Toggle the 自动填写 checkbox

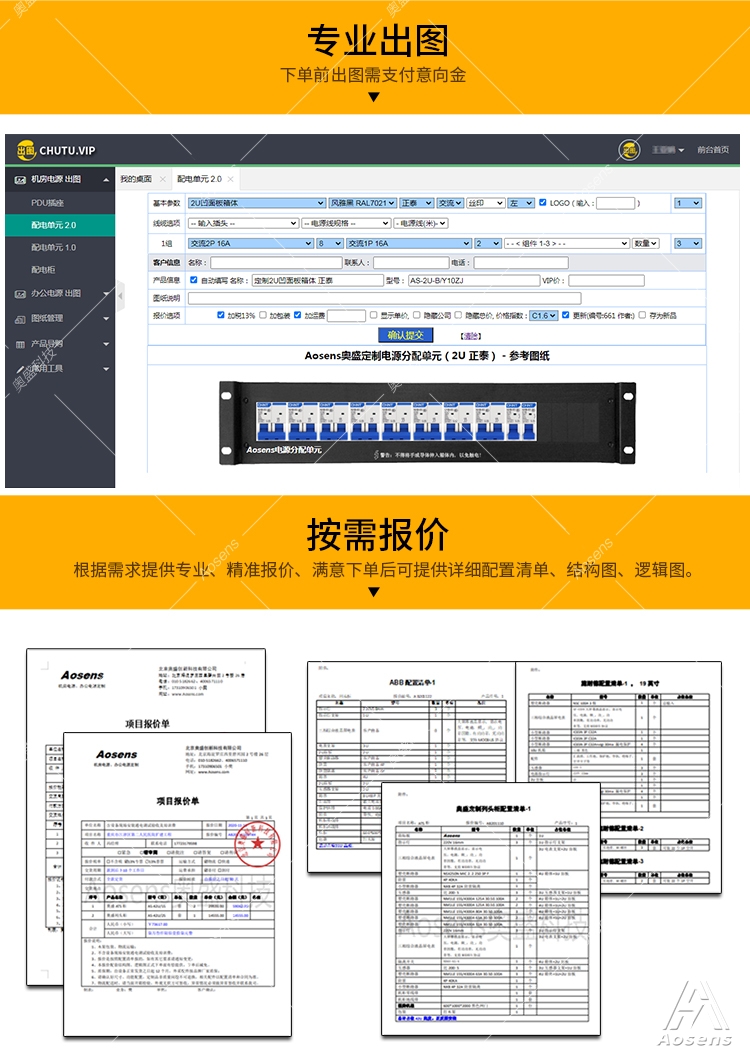[x=194, y=279]
